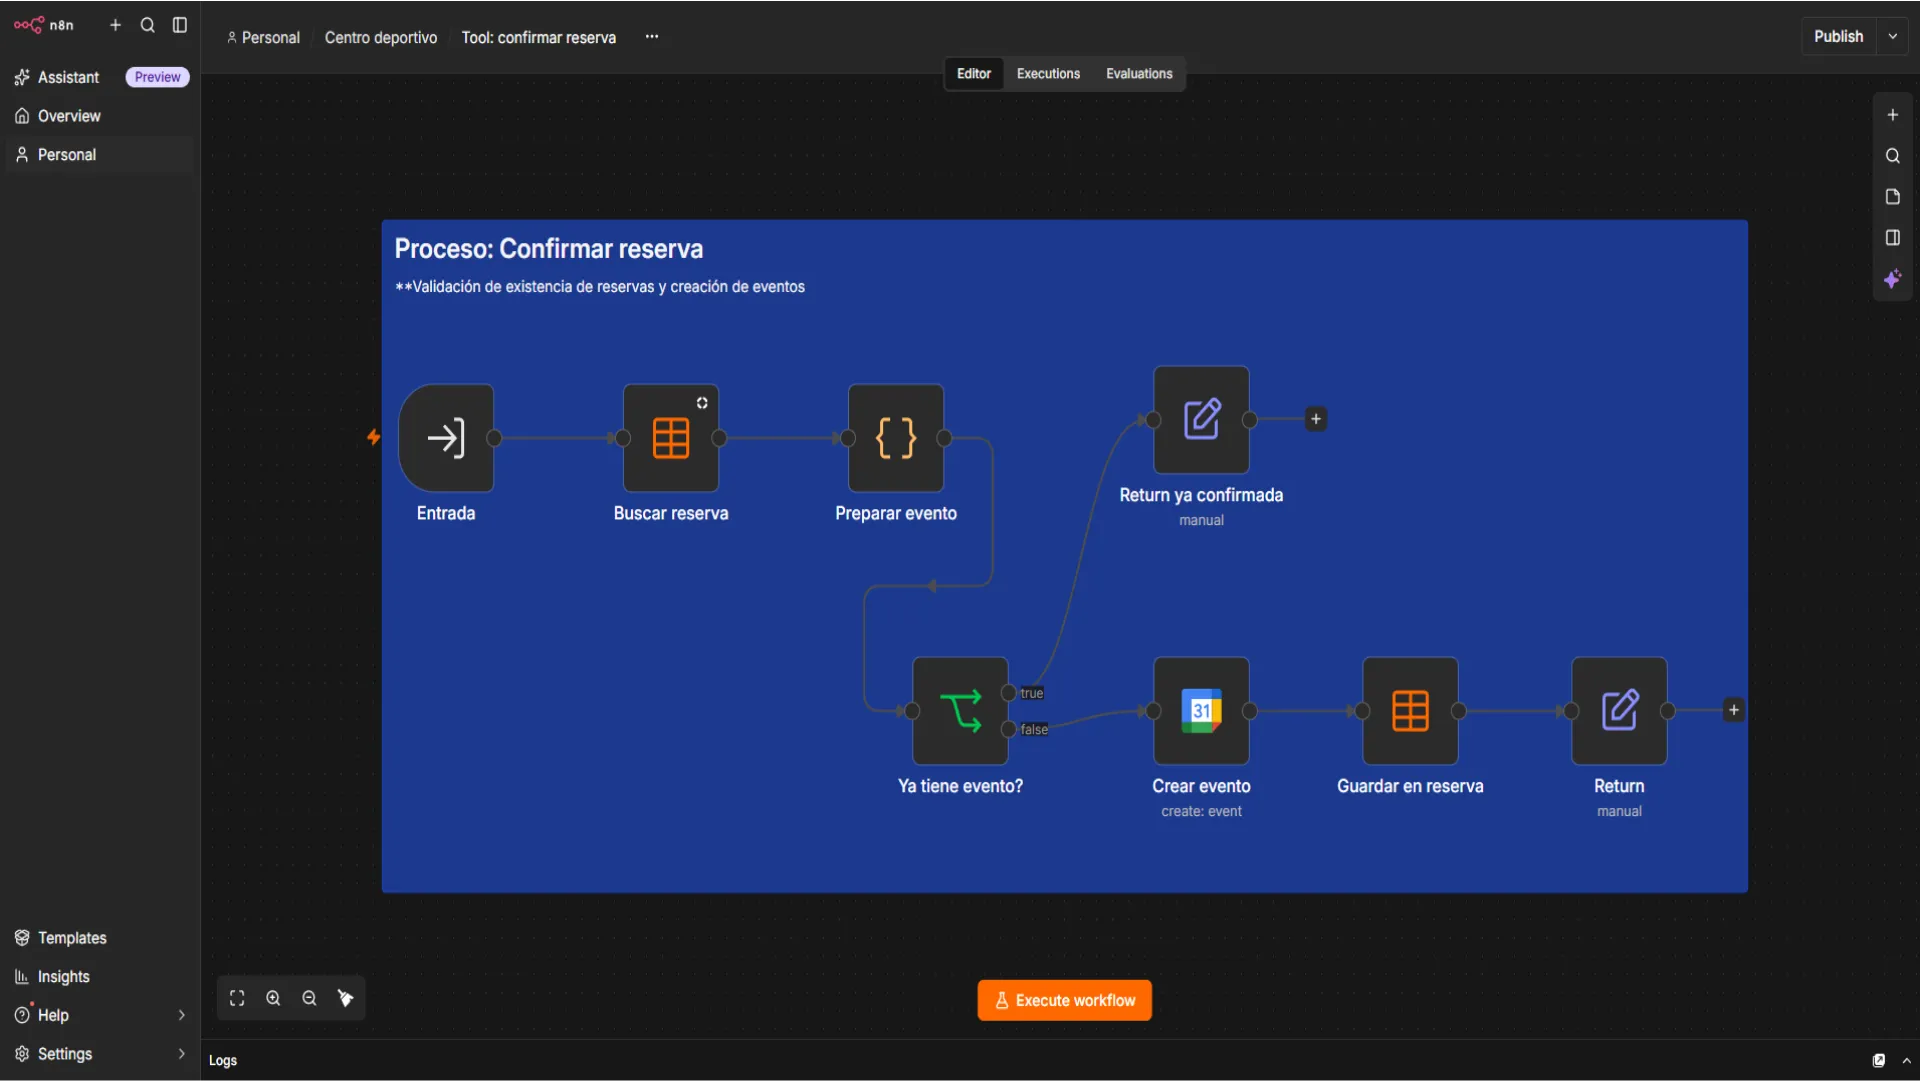
Task: Click the Publish button
Action: tap(1838, 36)
